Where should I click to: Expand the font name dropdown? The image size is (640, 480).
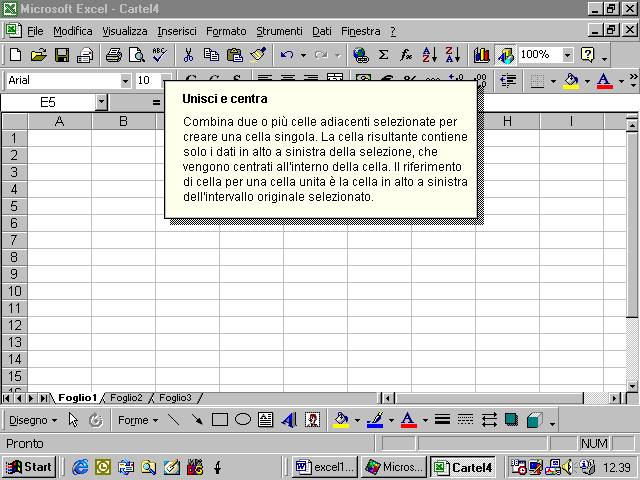pos(125,80)
